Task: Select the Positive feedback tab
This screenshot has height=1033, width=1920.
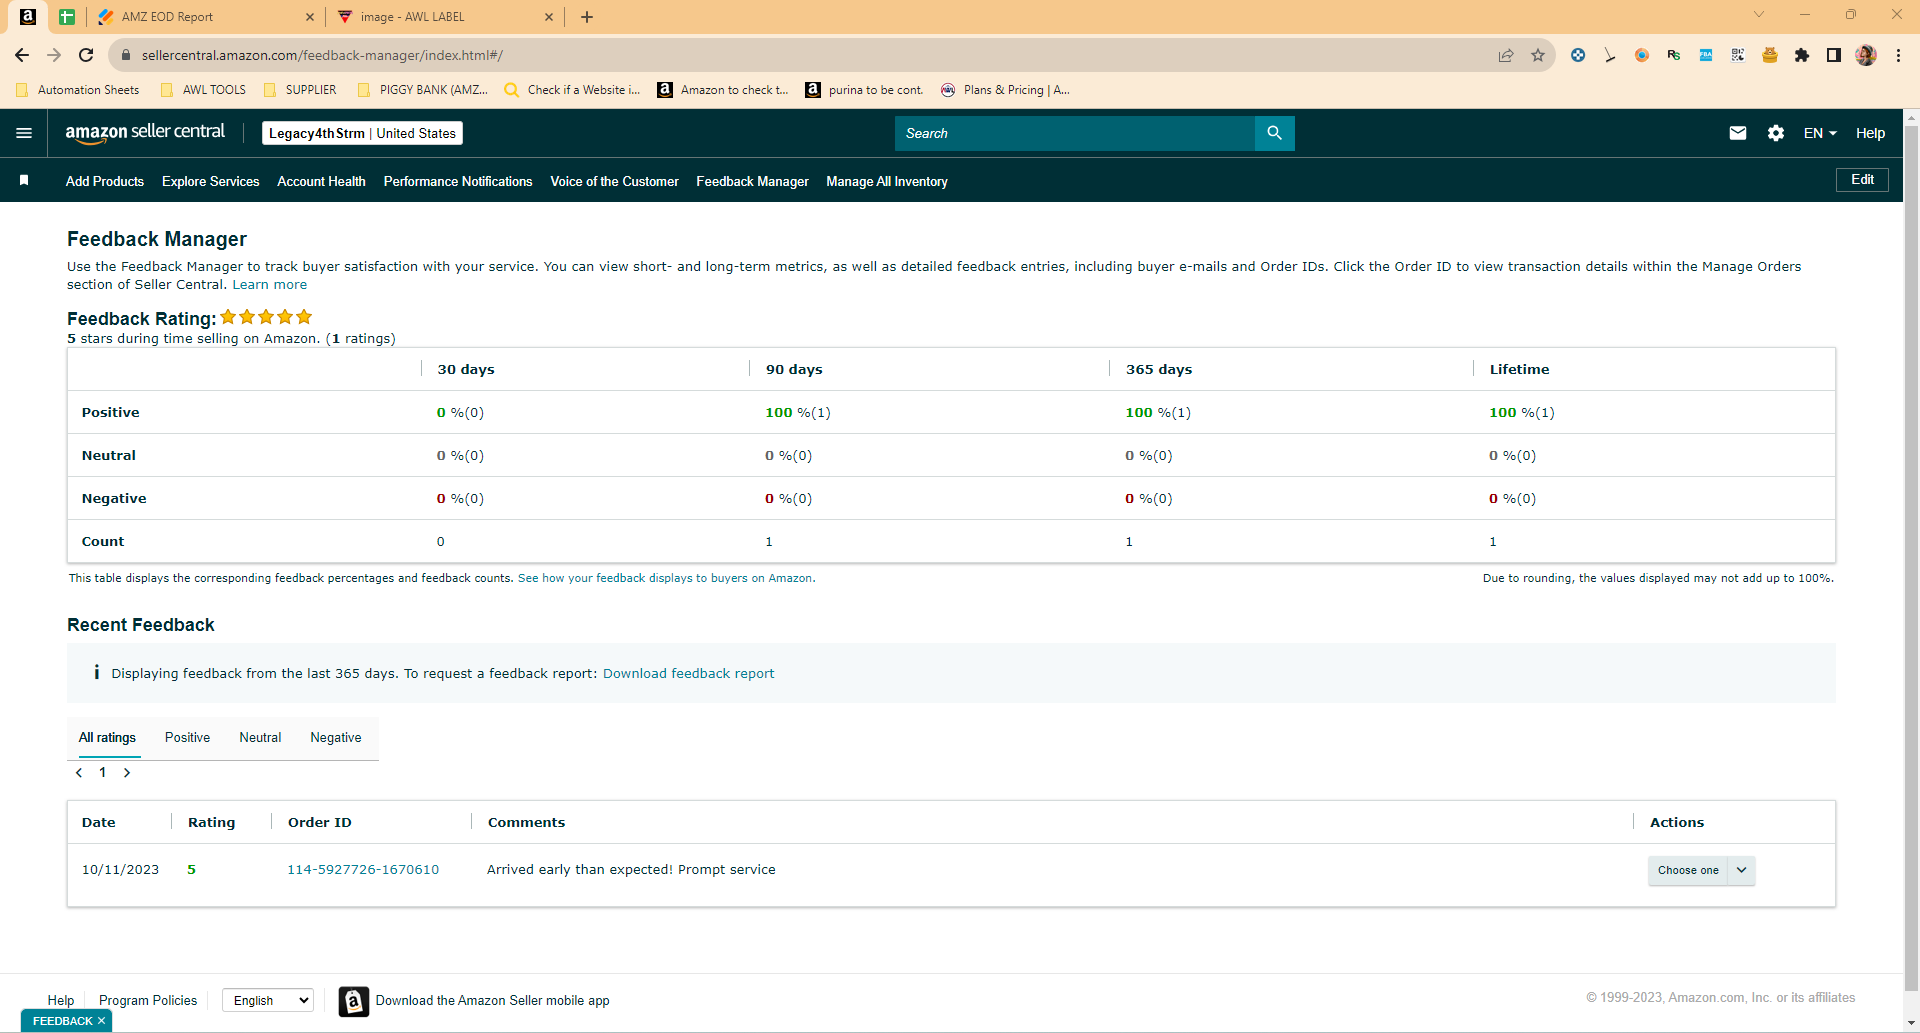Action: point(187,738)
